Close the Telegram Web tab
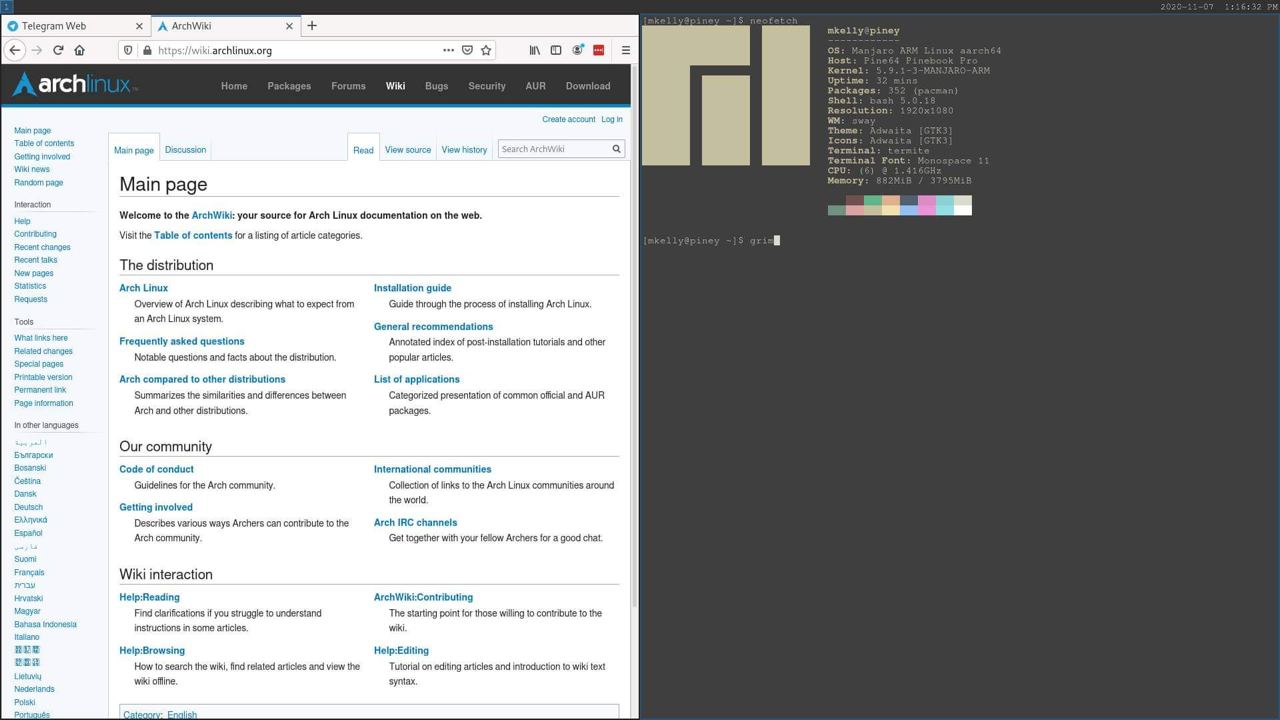 click(x=139, y=26)
